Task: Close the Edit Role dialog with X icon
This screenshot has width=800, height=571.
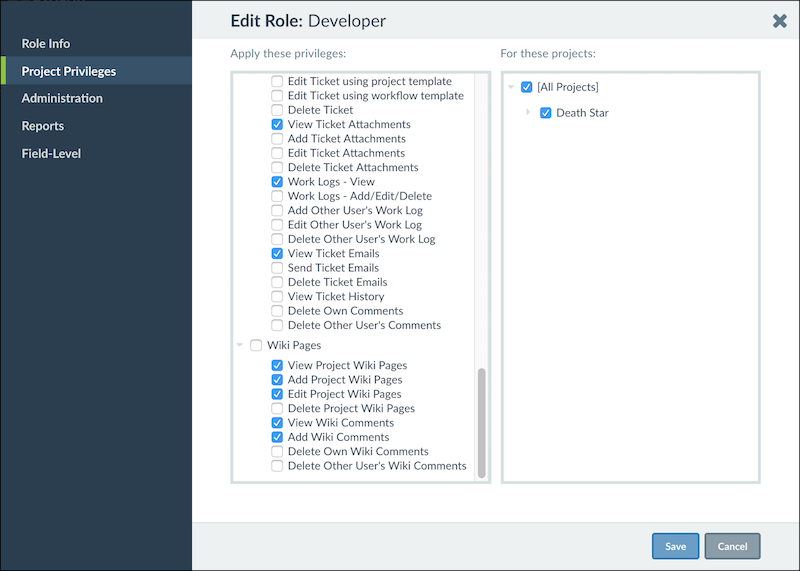Action: point(780,21)
